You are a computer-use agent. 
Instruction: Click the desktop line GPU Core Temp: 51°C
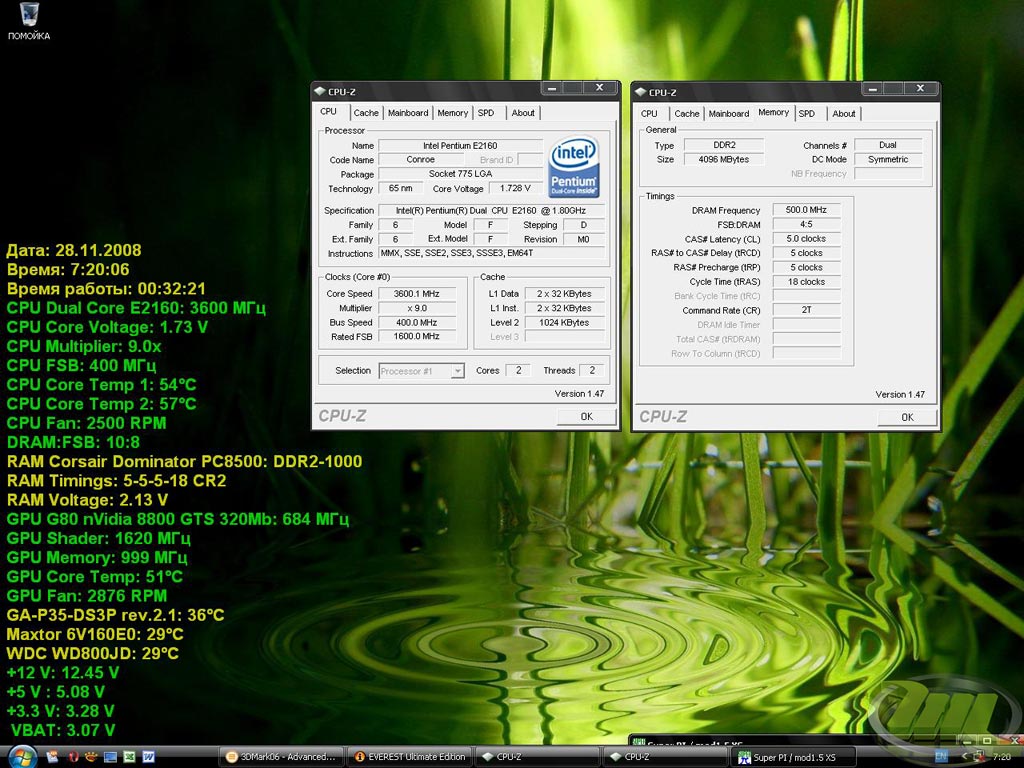95,577
